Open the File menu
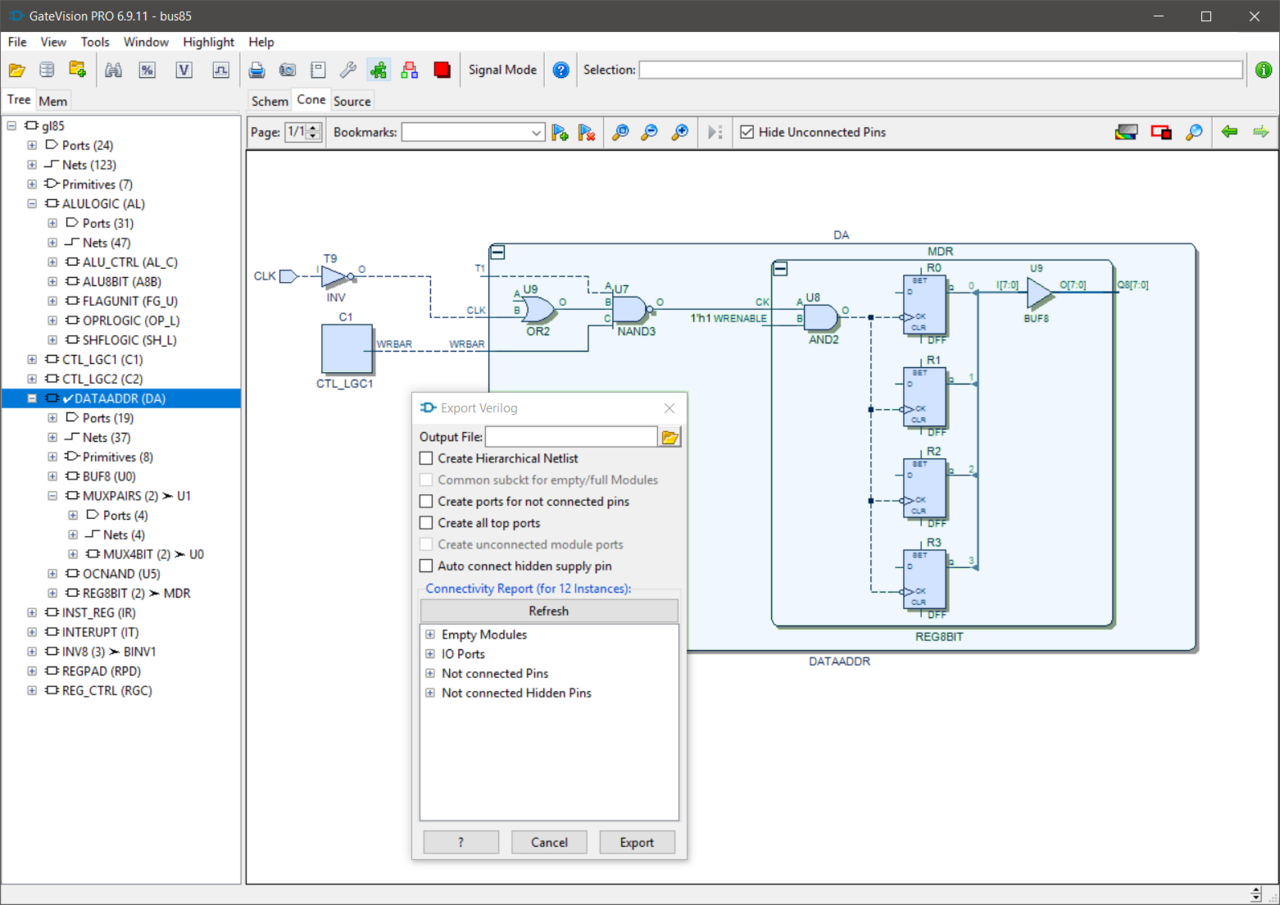Screen dimensions: 1280x905 point(17,42)
